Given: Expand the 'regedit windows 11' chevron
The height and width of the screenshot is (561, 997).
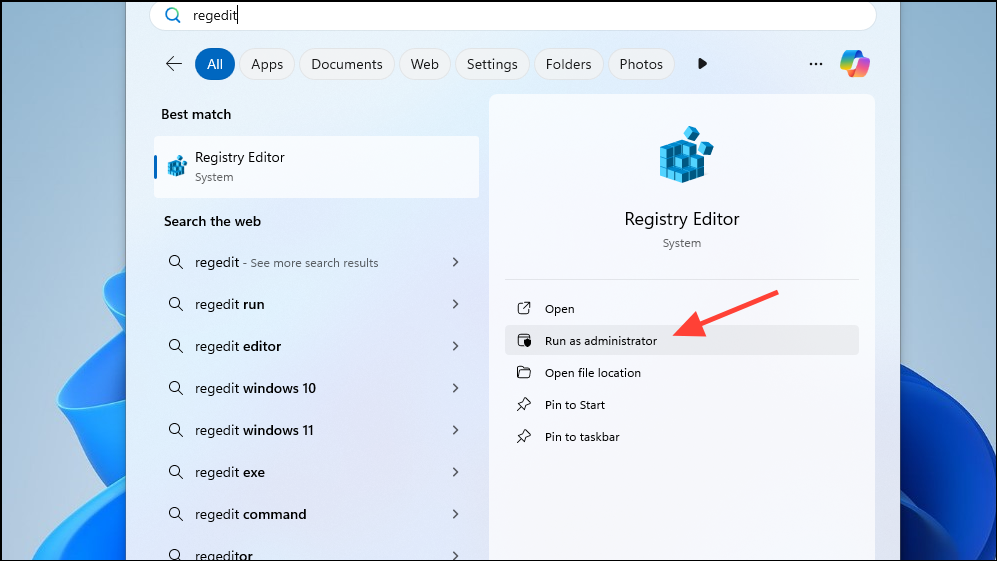Looking at the screenshot, I should click(455, 430).
